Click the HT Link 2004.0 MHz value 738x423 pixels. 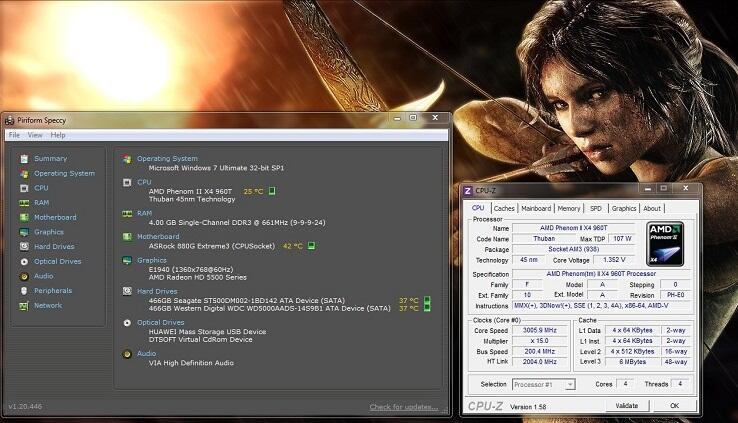540,362
